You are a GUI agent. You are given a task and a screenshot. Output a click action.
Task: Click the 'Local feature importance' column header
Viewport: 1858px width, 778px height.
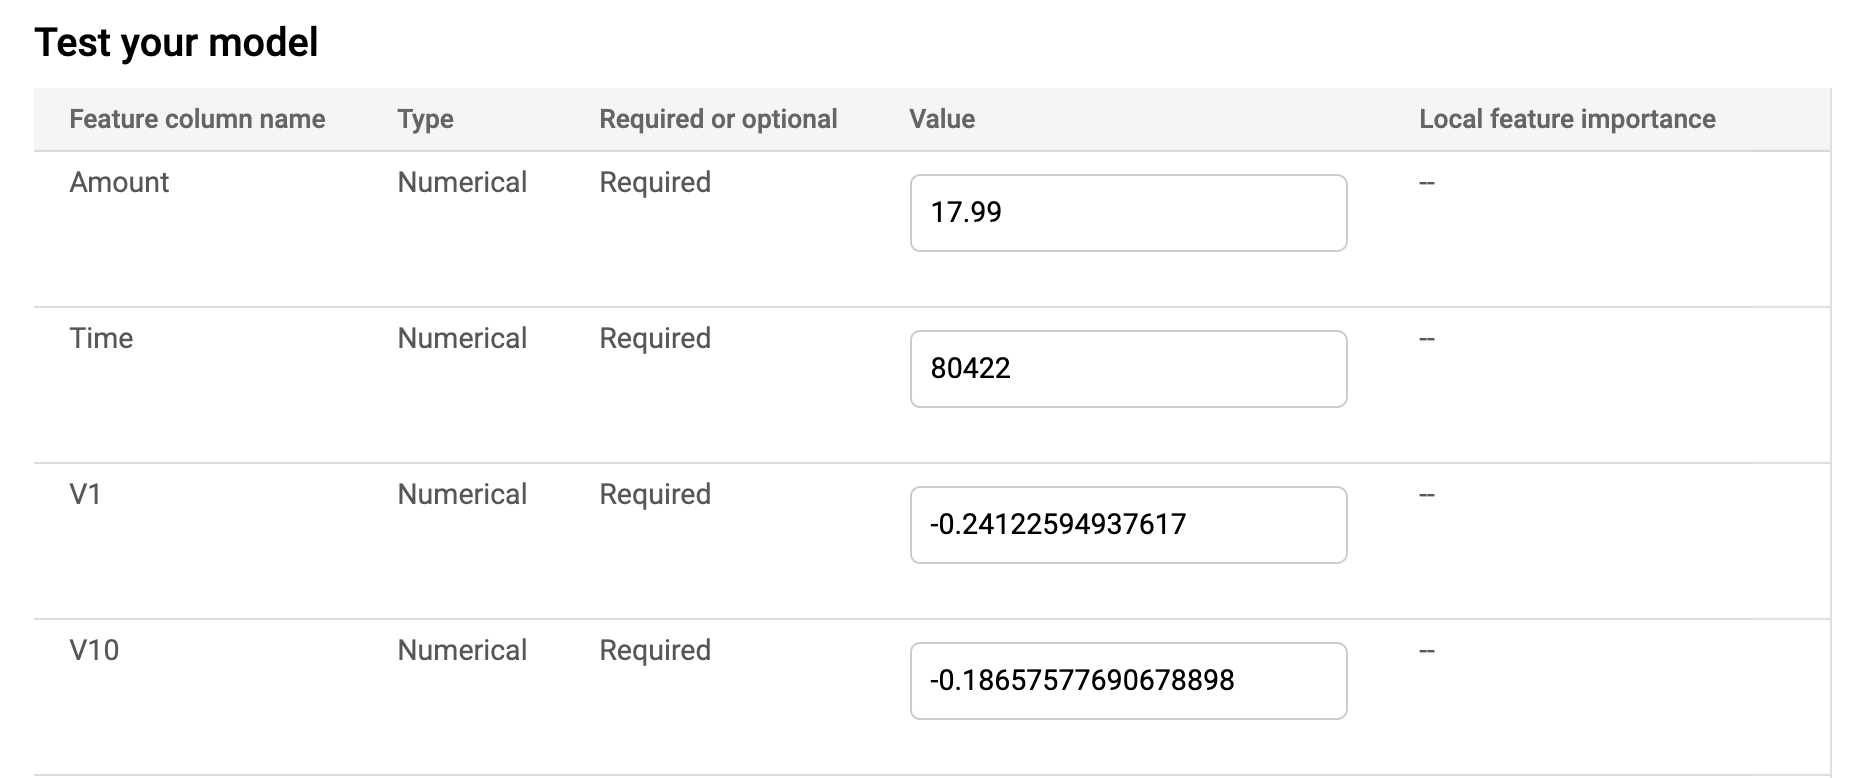tap(1567, 119)
